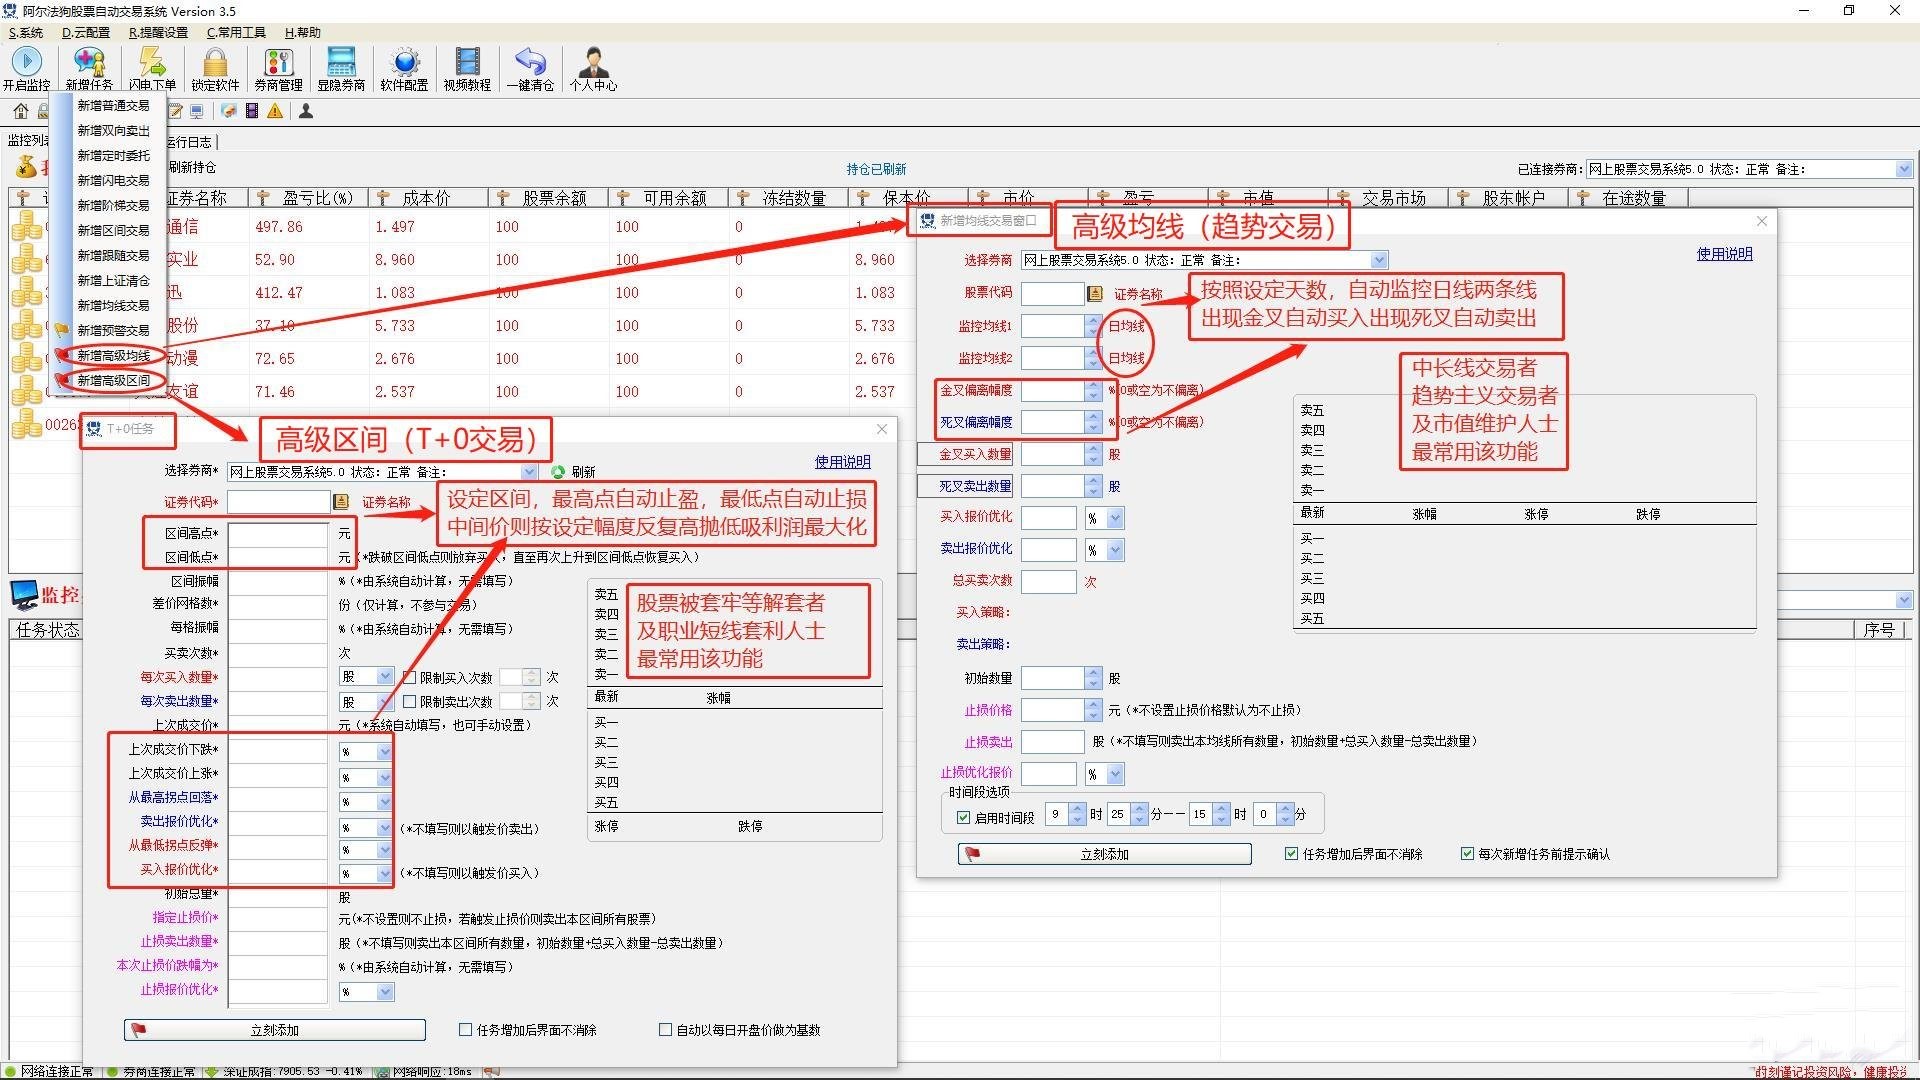Click the 深证成指 green arrow status icon
Image resolution: width=1920 pixels, height=1080 pixels.
(x=211, y=1071)
